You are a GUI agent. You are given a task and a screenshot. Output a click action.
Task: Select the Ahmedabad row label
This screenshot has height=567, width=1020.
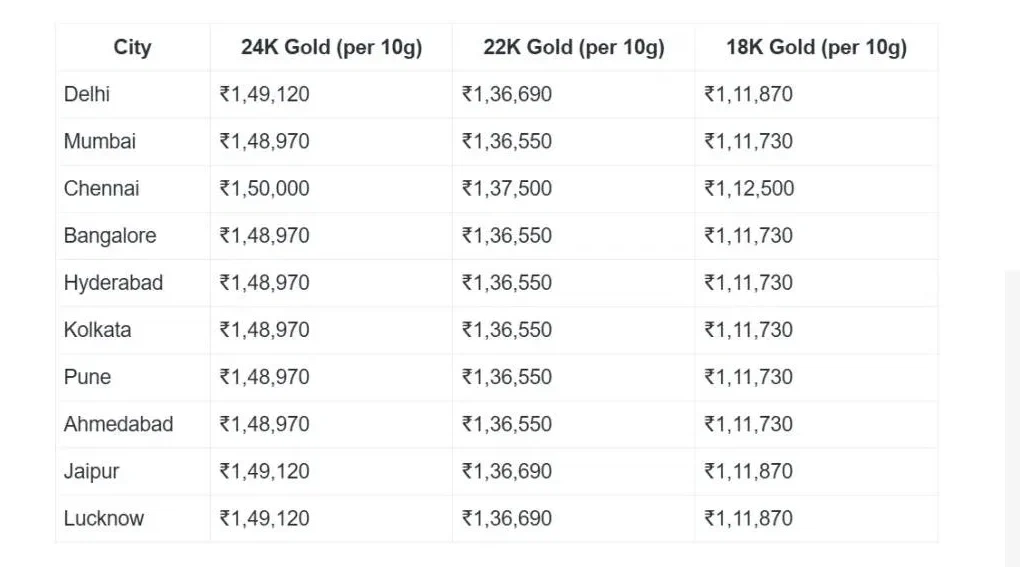pyautogui.click(x=118, y=424)
